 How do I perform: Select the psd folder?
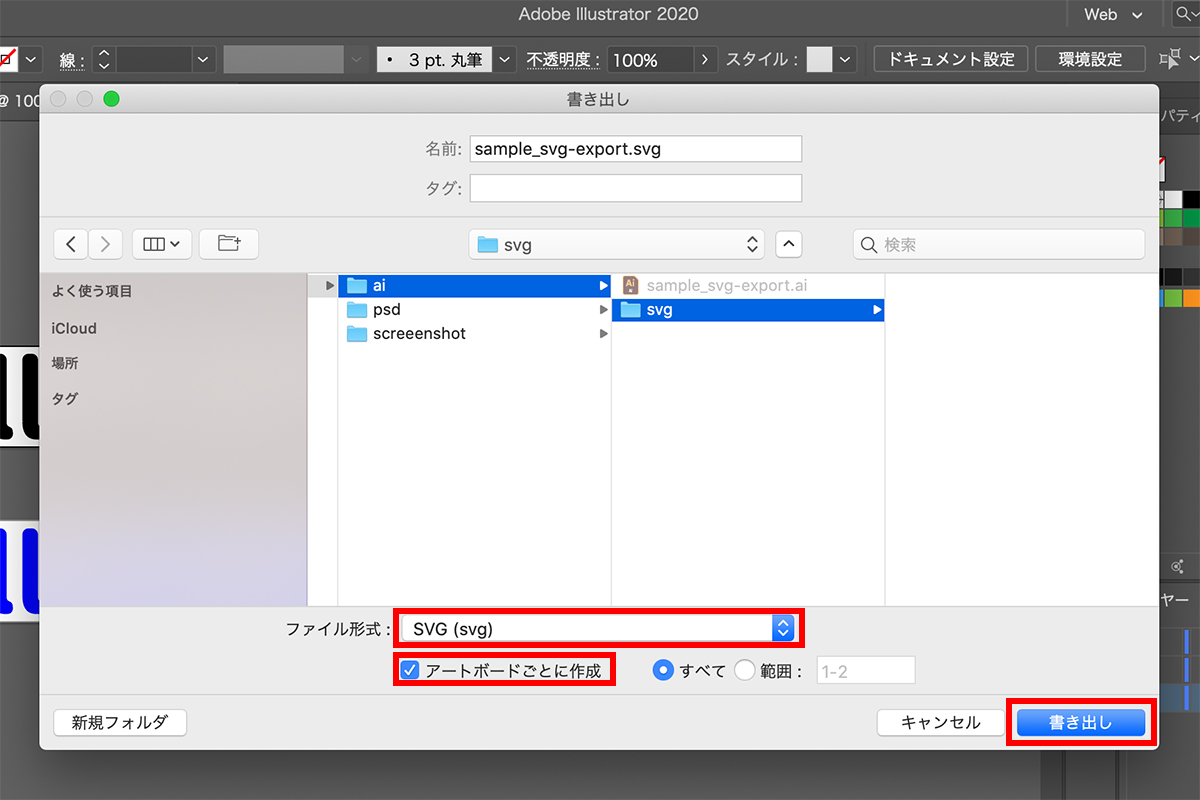(474, 310)
